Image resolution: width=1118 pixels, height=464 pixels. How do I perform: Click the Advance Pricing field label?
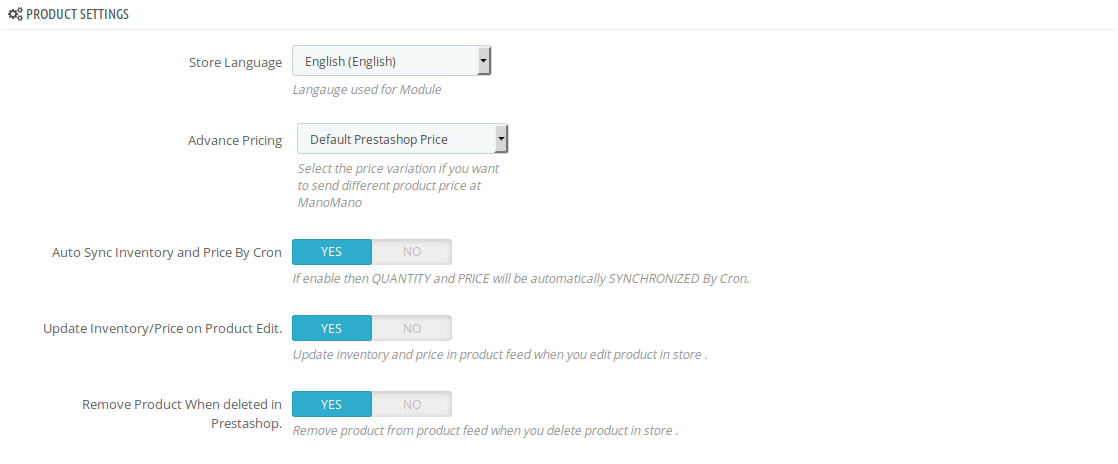click(235, 140)
